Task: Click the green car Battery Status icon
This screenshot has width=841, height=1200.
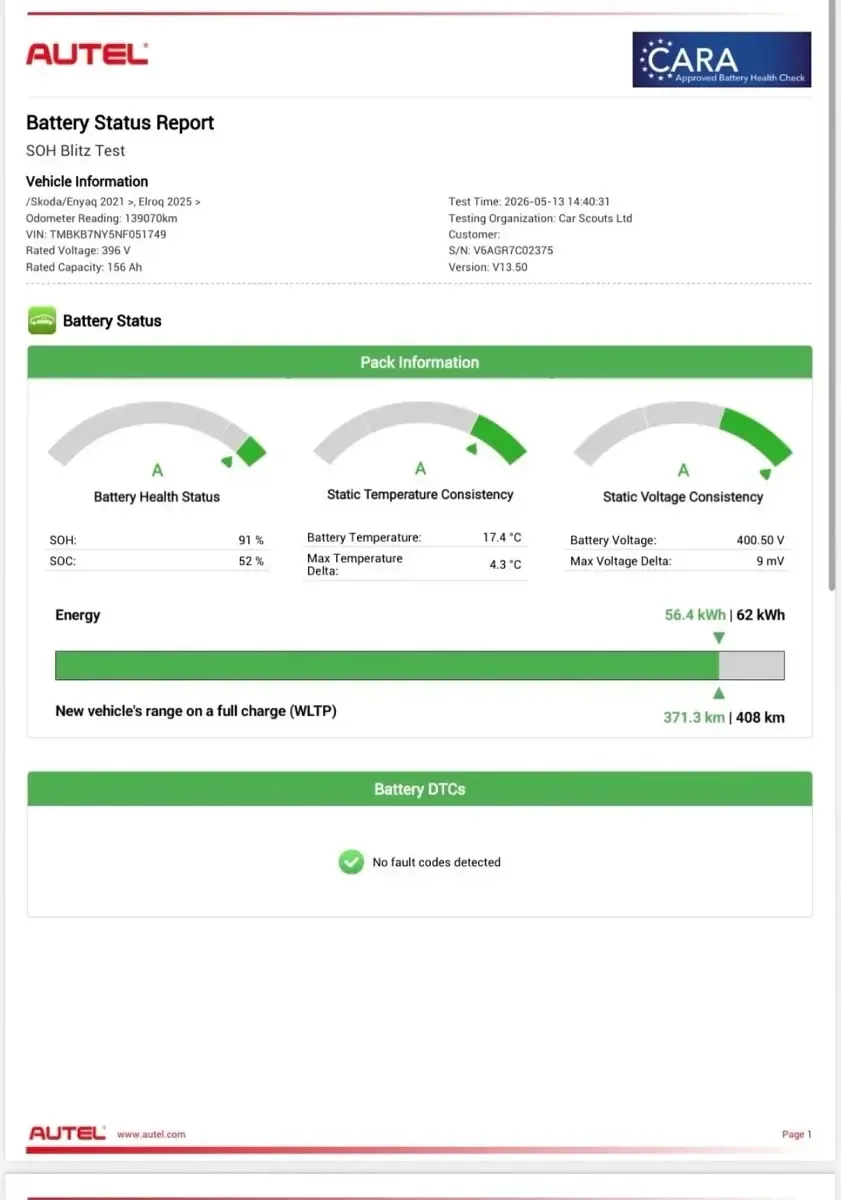Action: 41,321
